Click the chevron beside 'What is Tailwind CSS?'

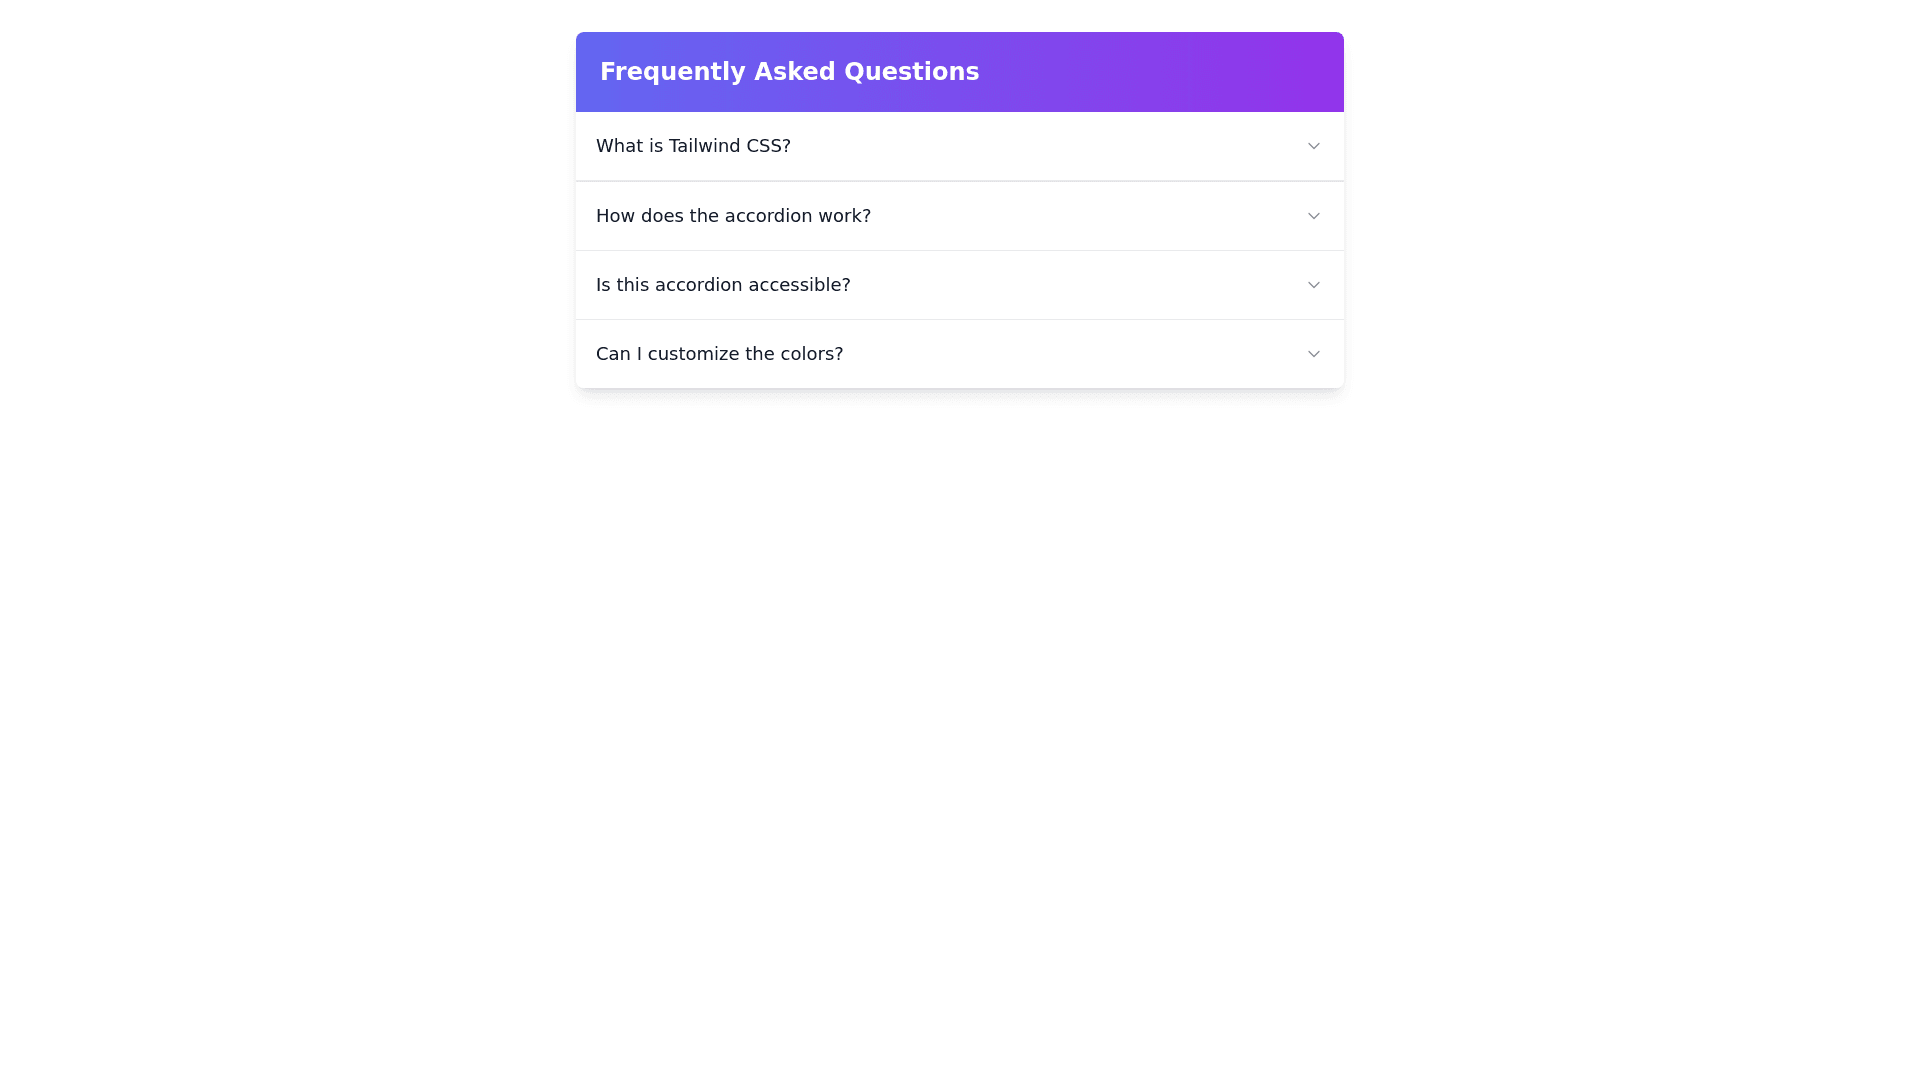tap(1313, 145)
